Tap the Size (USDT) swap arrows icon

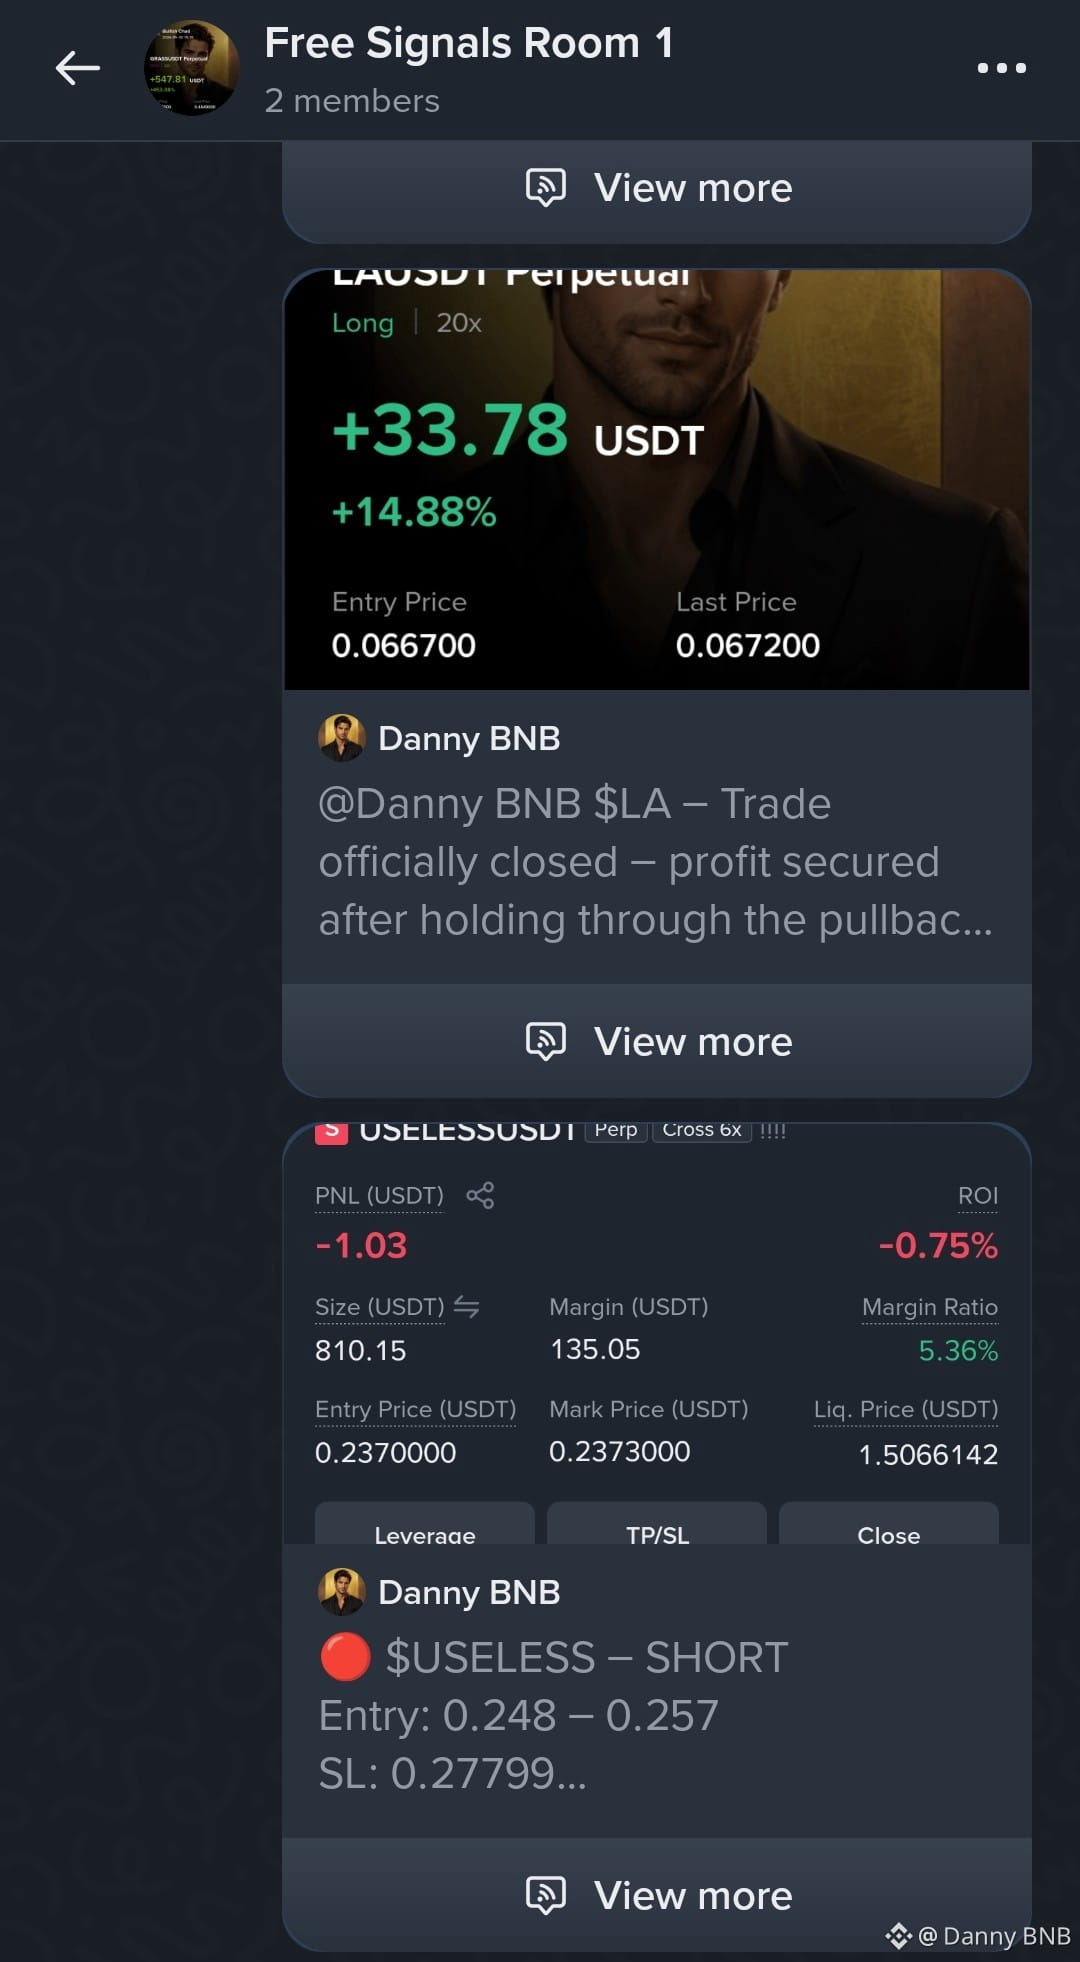(466, 1306)
